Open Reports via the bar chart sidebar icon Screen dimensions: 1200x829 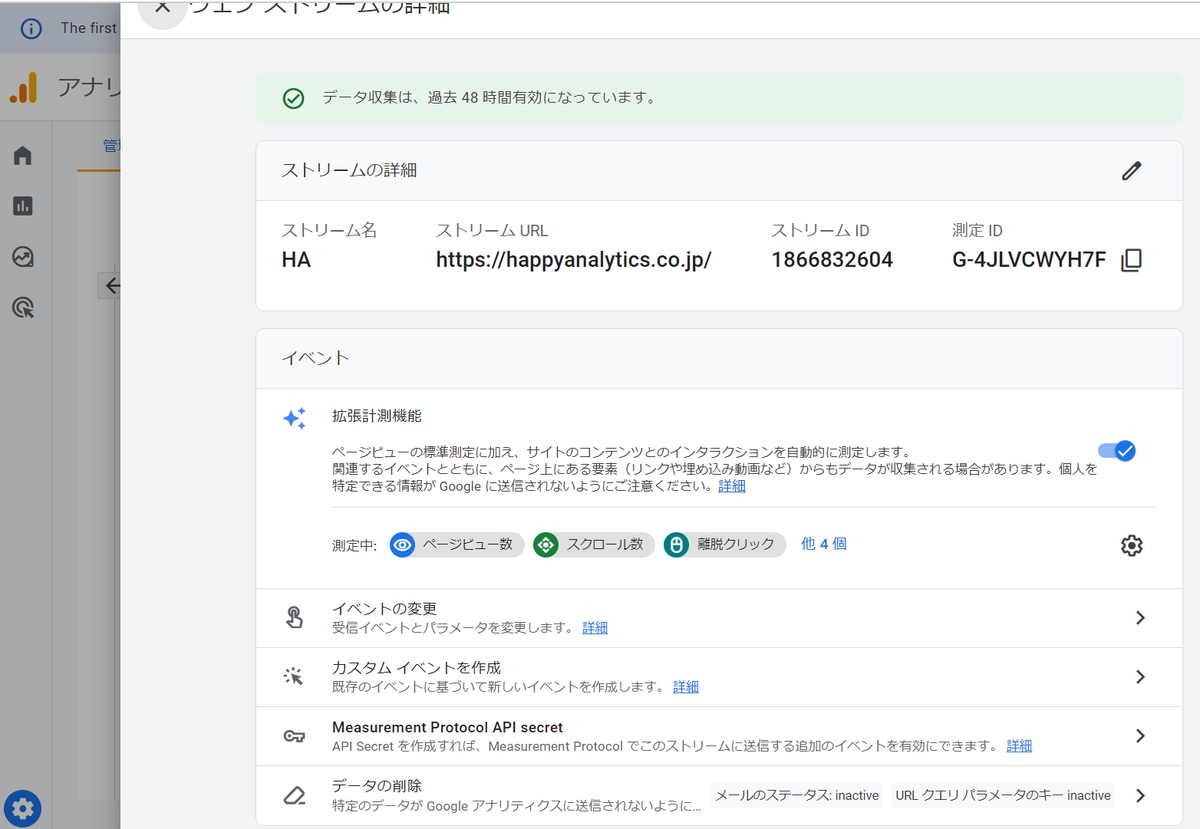pos(23,205)
